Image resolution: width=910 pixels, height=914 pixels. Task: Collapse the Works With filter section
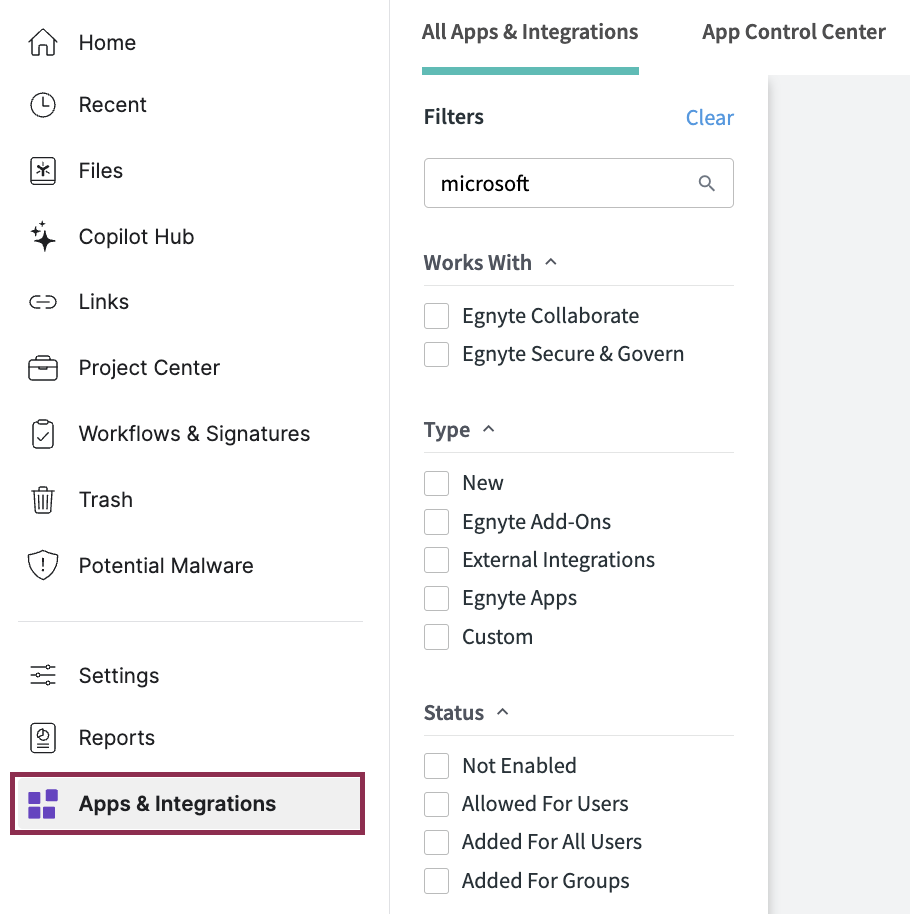550,263
